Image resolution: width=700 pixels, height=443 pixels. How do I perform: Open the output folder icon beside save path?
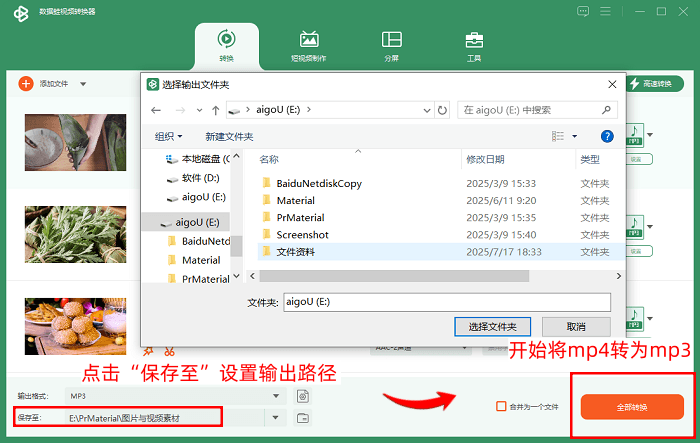[x=303, y=418]
